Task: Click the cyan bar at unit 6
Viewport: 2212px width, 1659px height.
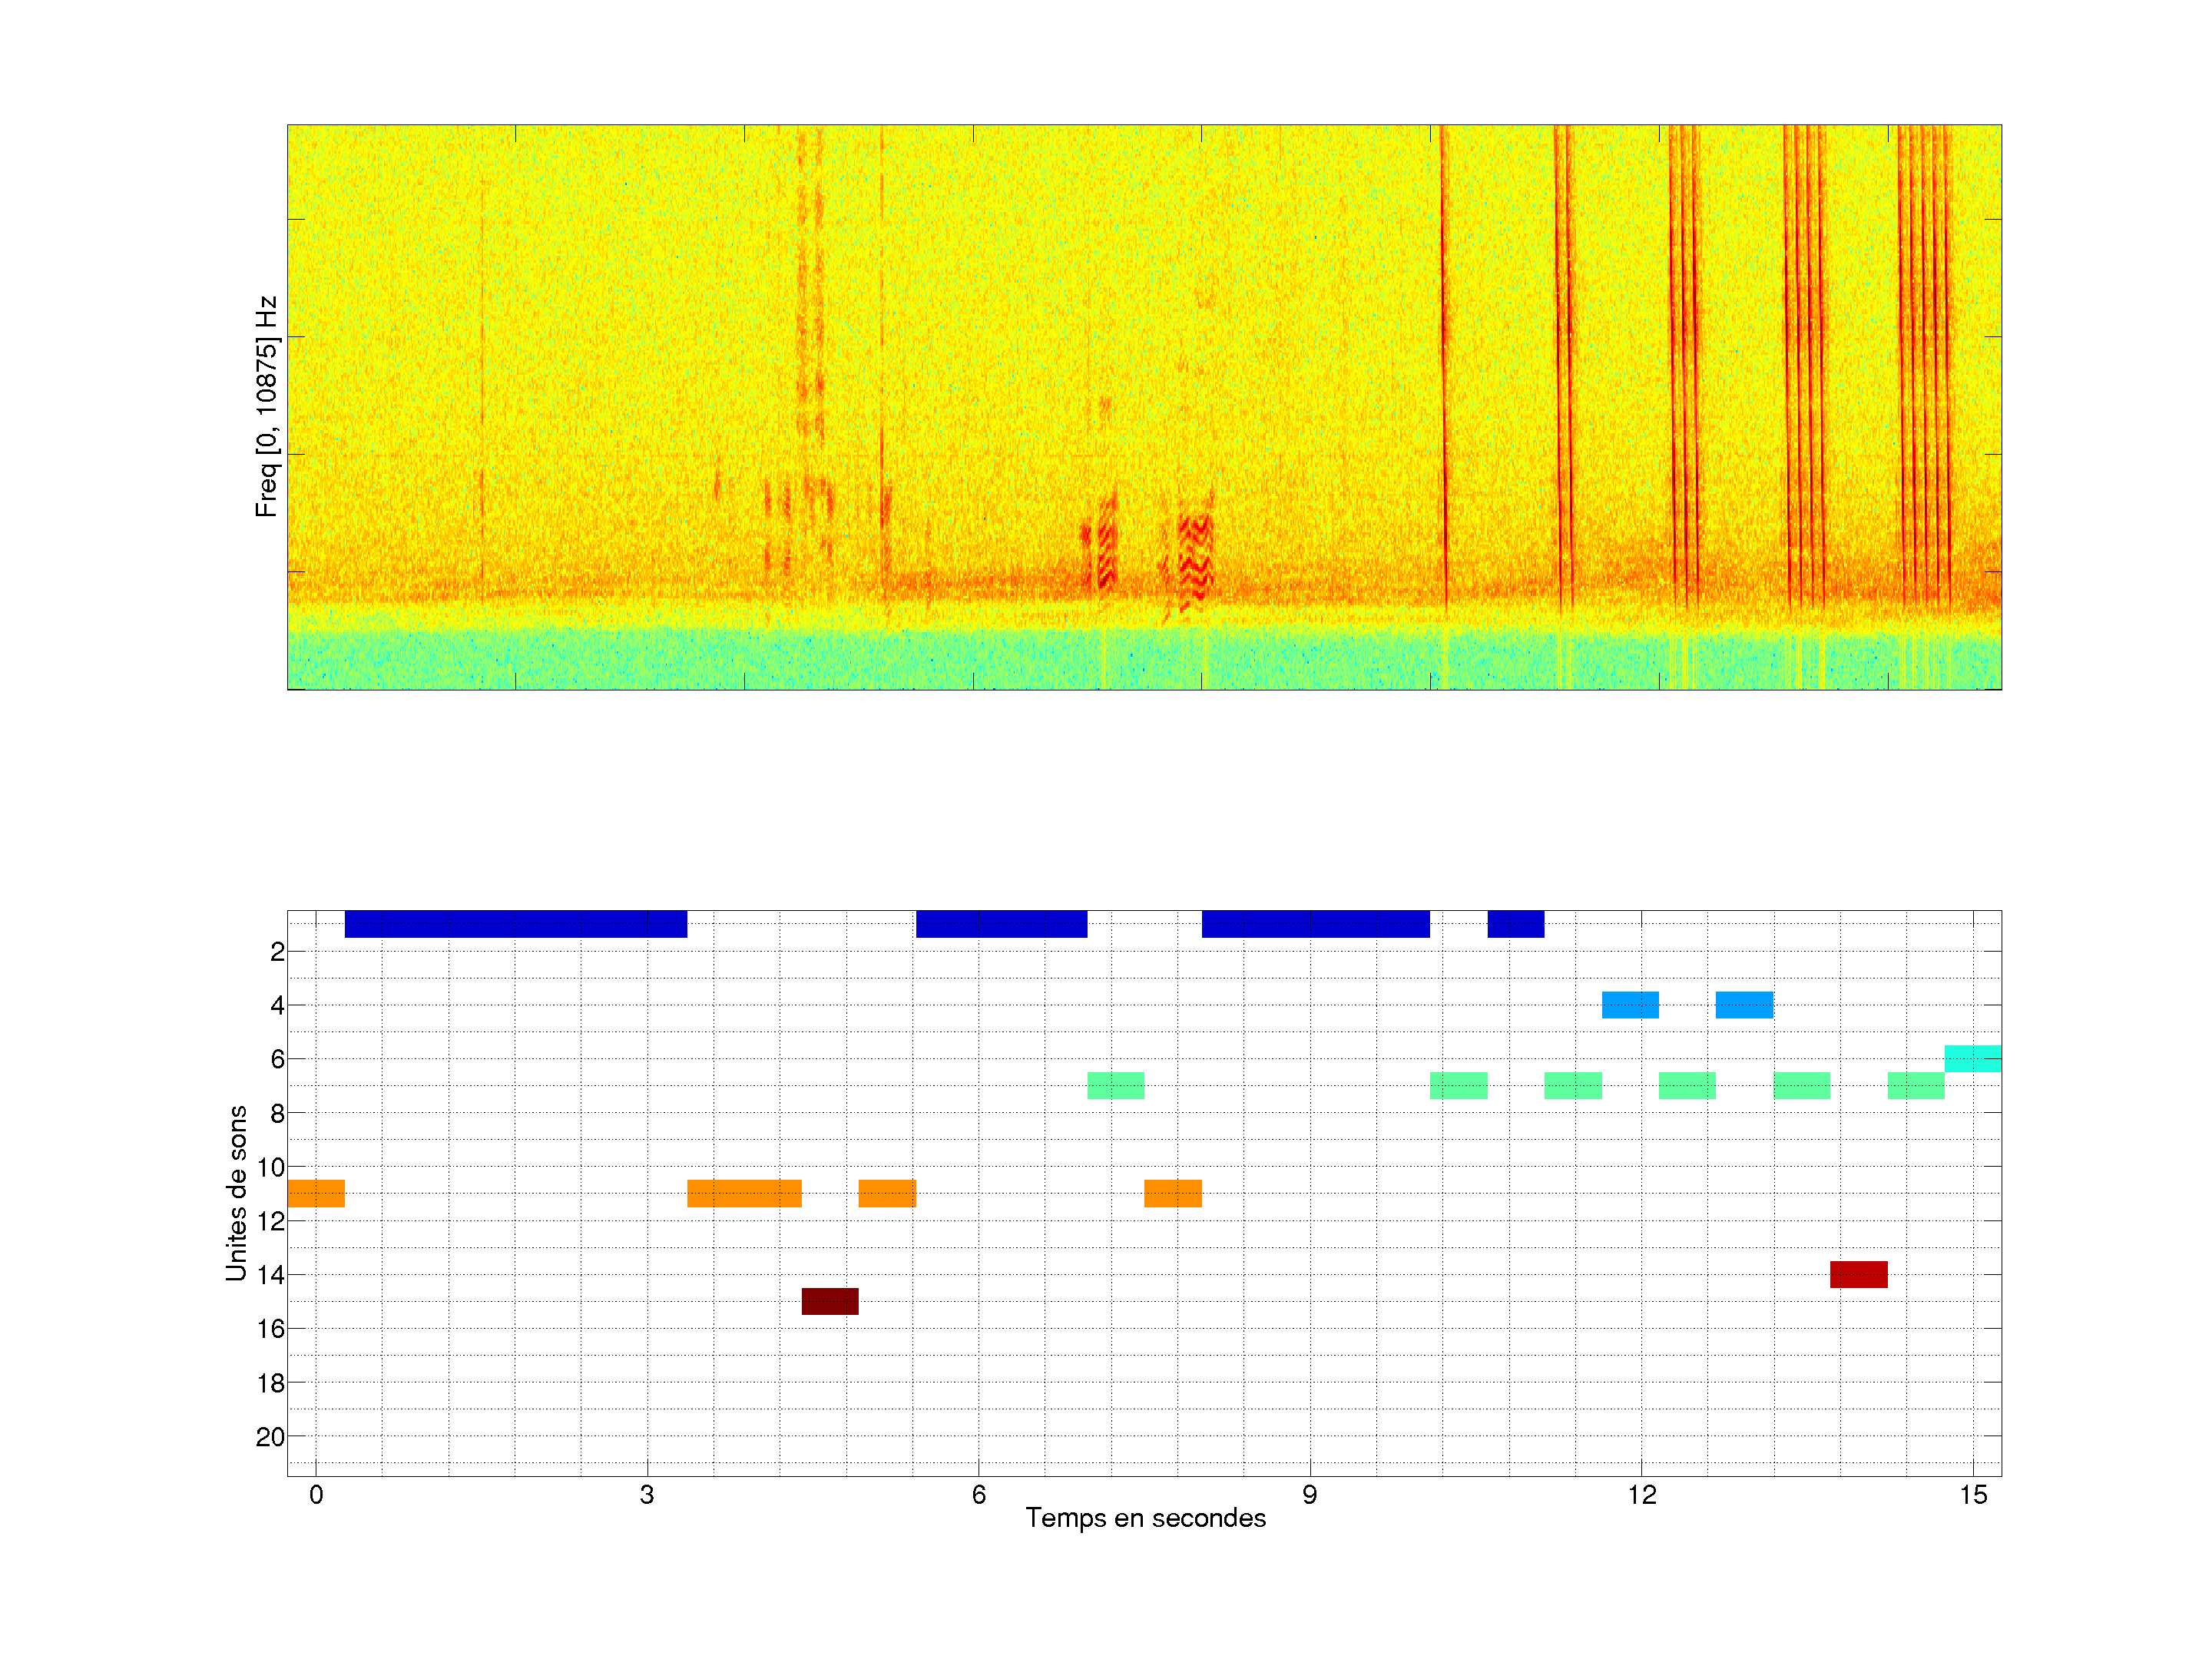Action: tap(1972, 1058)
